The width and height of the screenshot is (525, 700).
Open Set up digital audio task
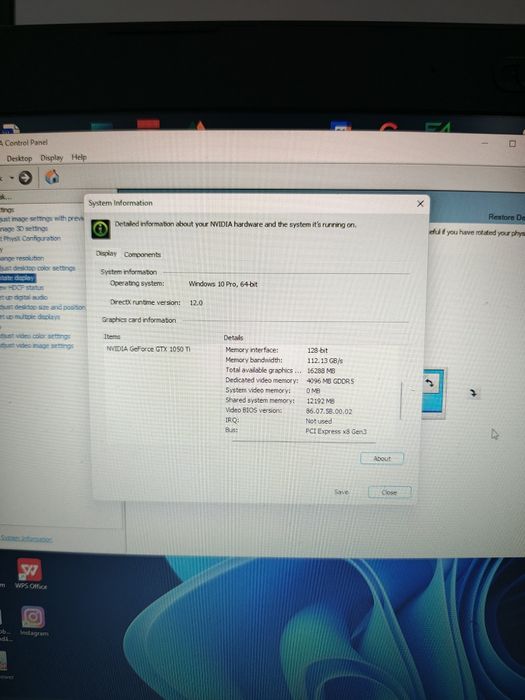[24, 298]
